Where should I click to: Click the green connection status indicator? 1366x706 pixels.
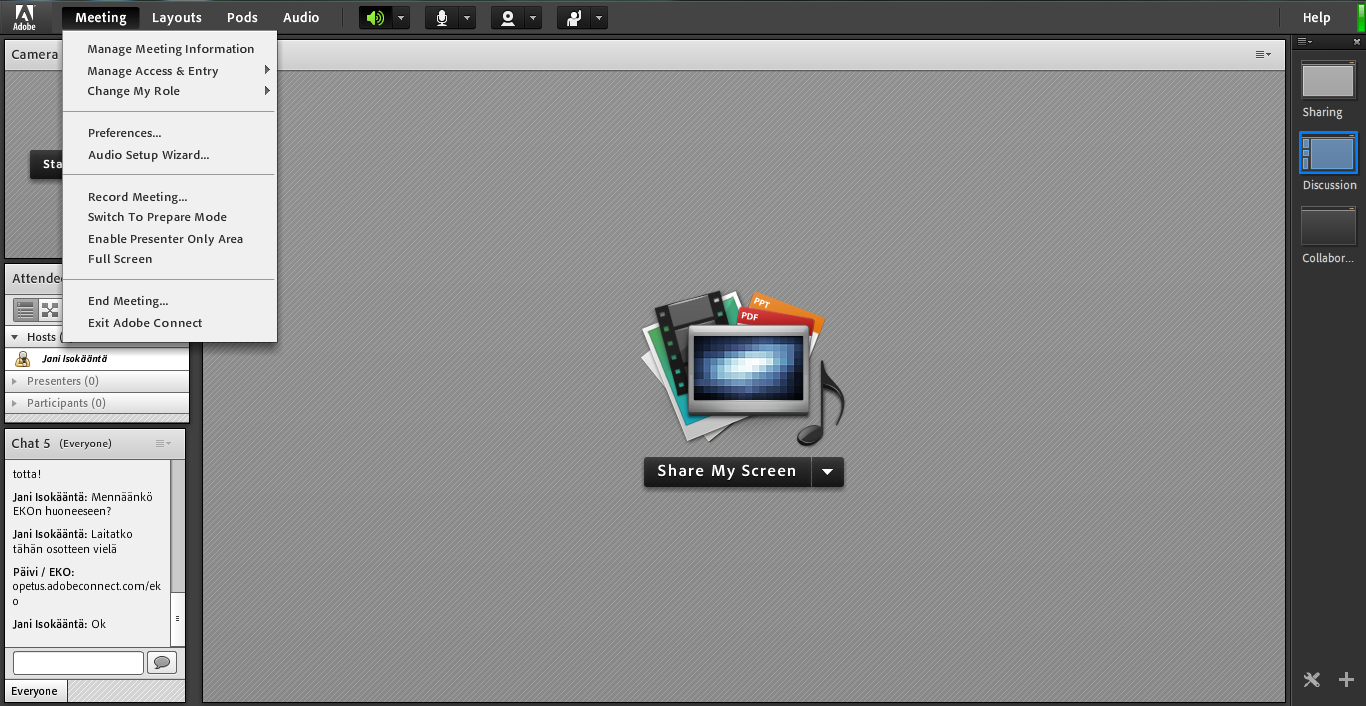[x=1361, y=17]
